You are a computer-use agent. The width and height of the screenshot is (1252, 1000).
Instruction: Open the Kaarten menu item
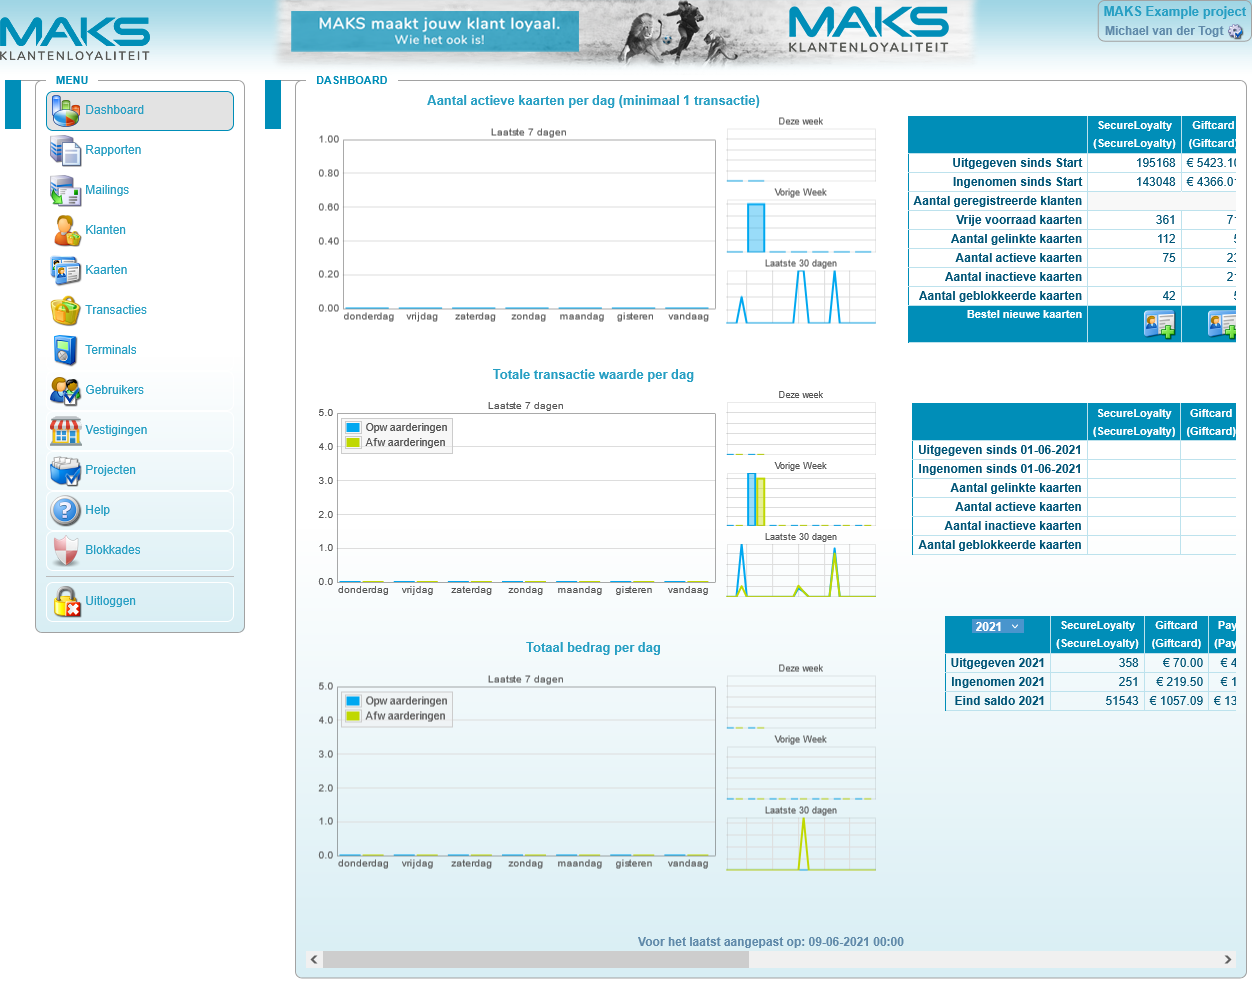pos(106,270)
